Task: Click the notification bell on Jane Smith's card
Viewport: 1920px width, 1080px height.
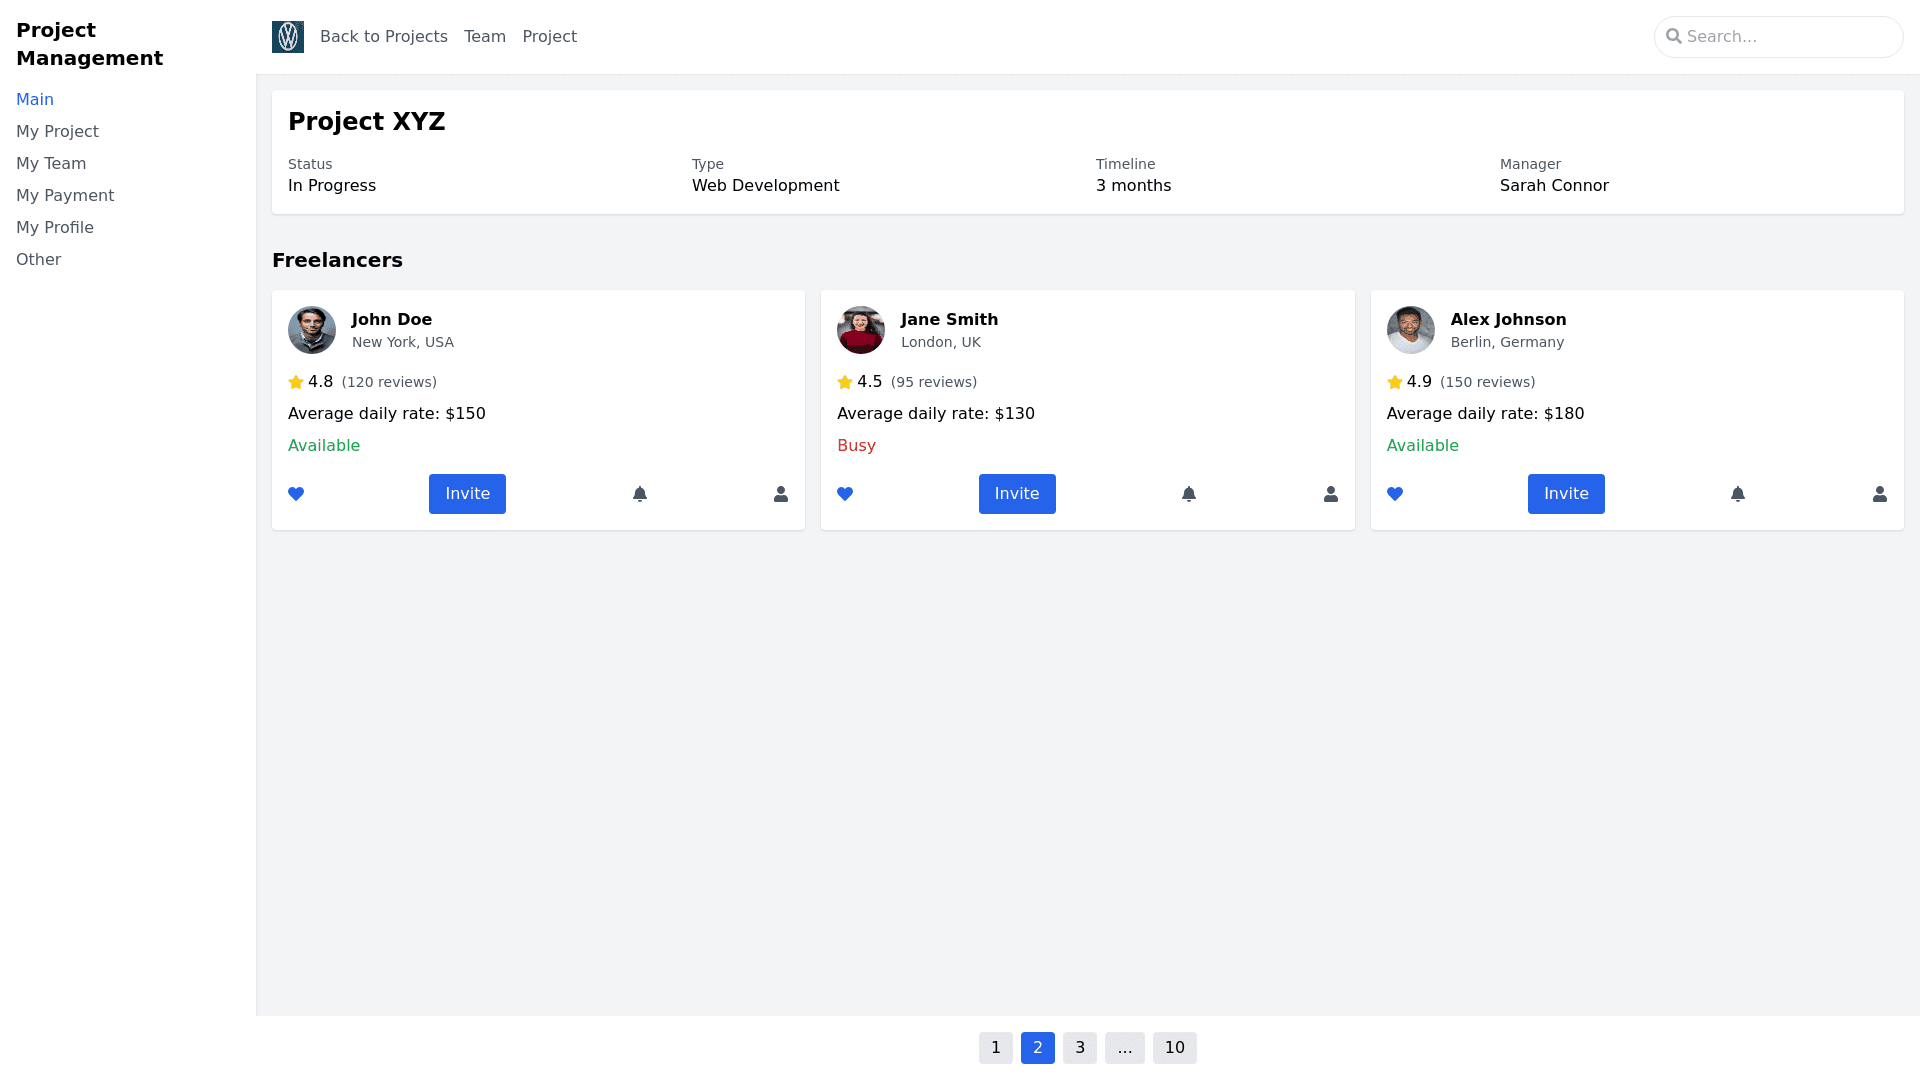Action: tap(1189, 493)
